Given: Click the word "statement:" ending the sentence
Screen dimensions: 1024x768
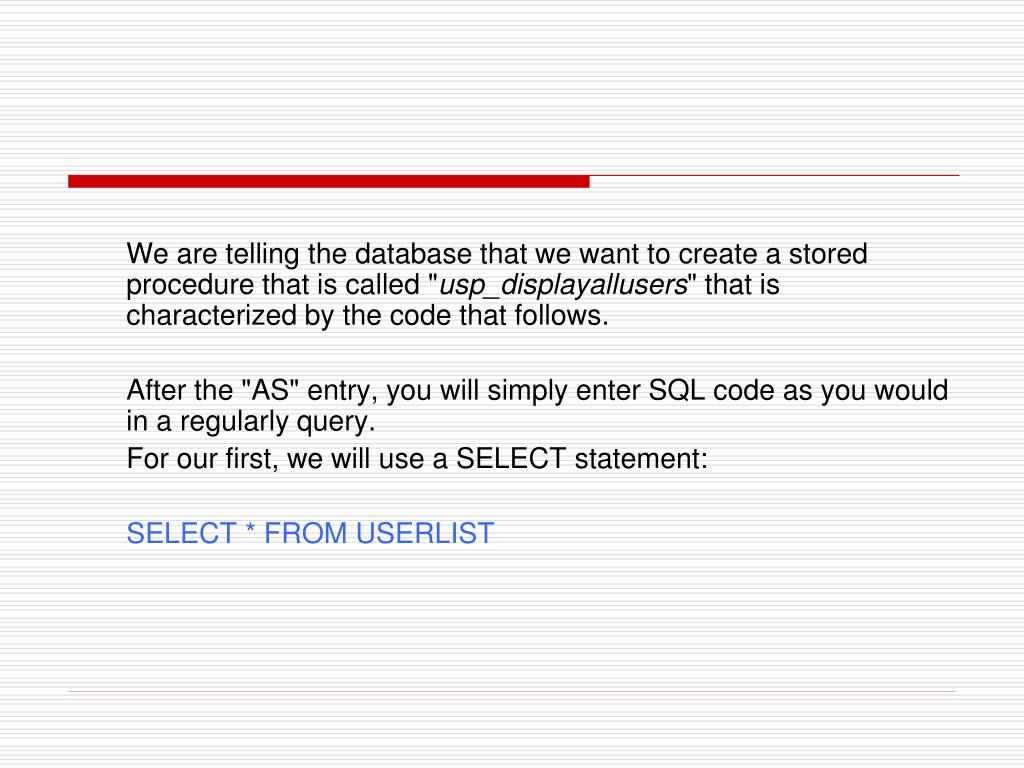Looking at the screenshot, I should [x=641, y=458].
